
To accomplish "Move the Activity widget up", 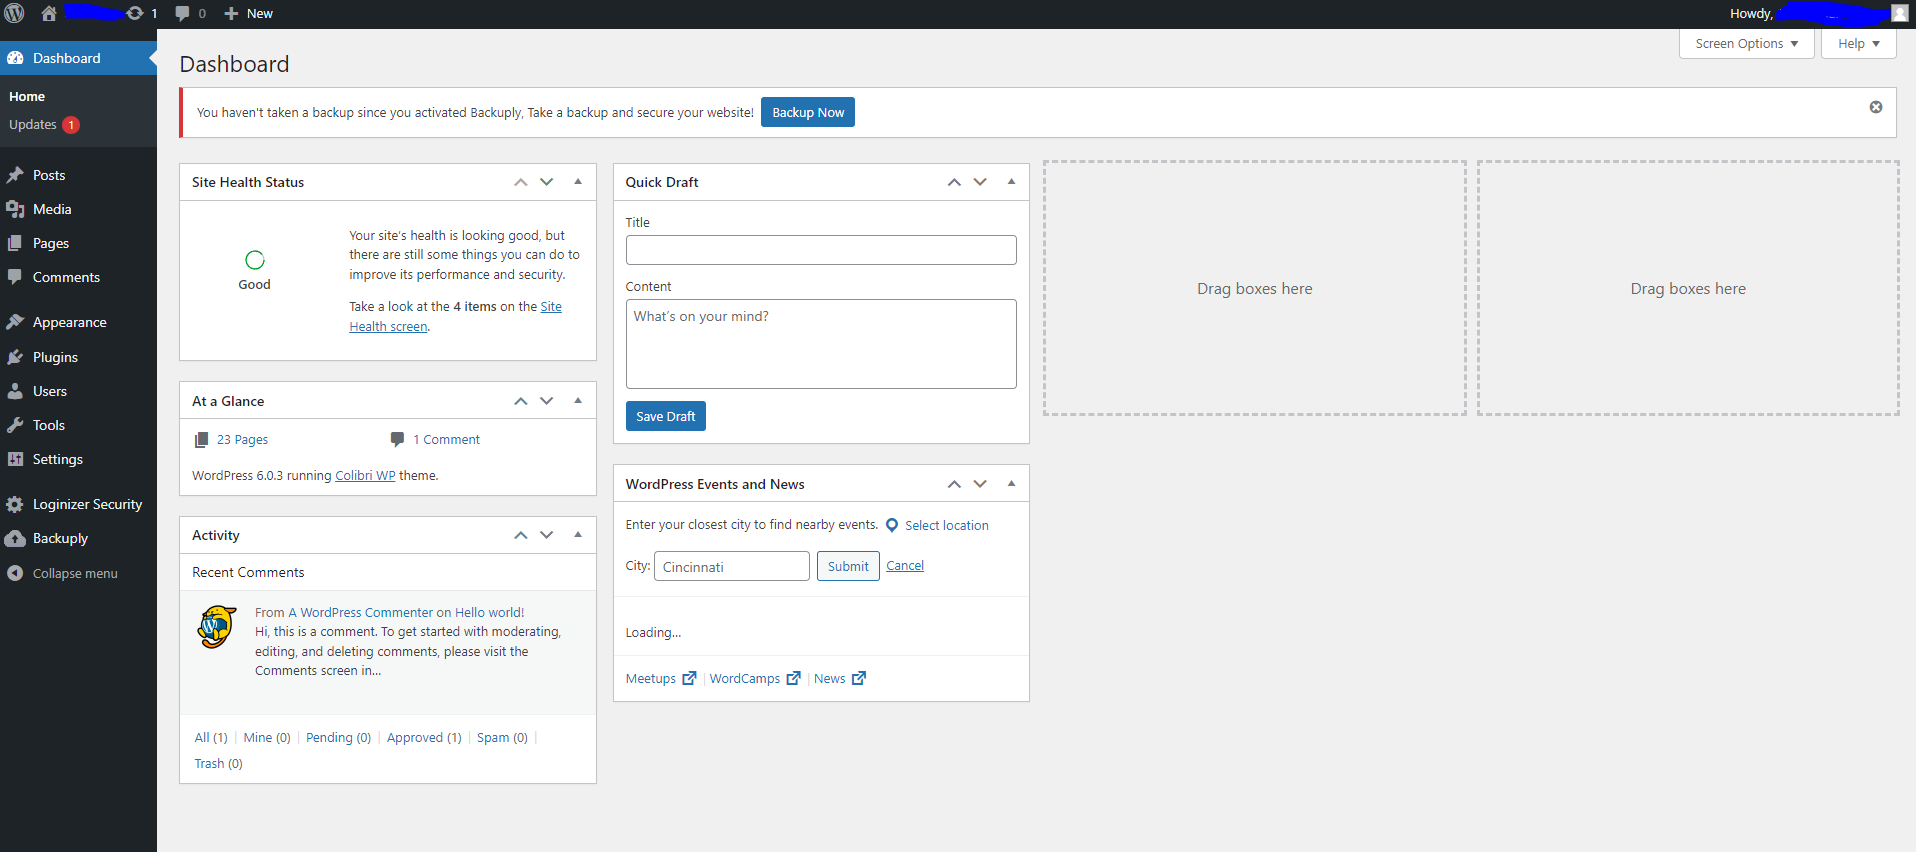I will click(x=521, y=535).
